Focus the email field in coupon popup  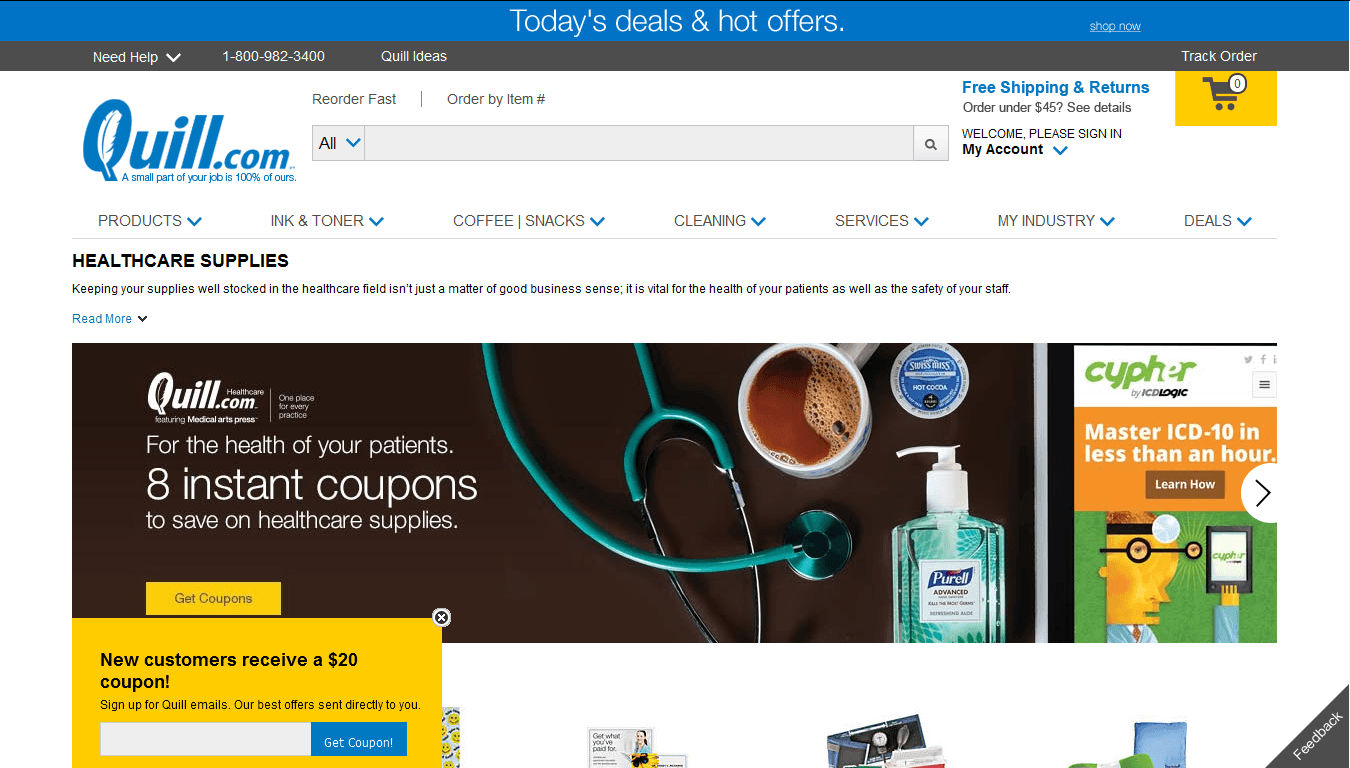205,739
